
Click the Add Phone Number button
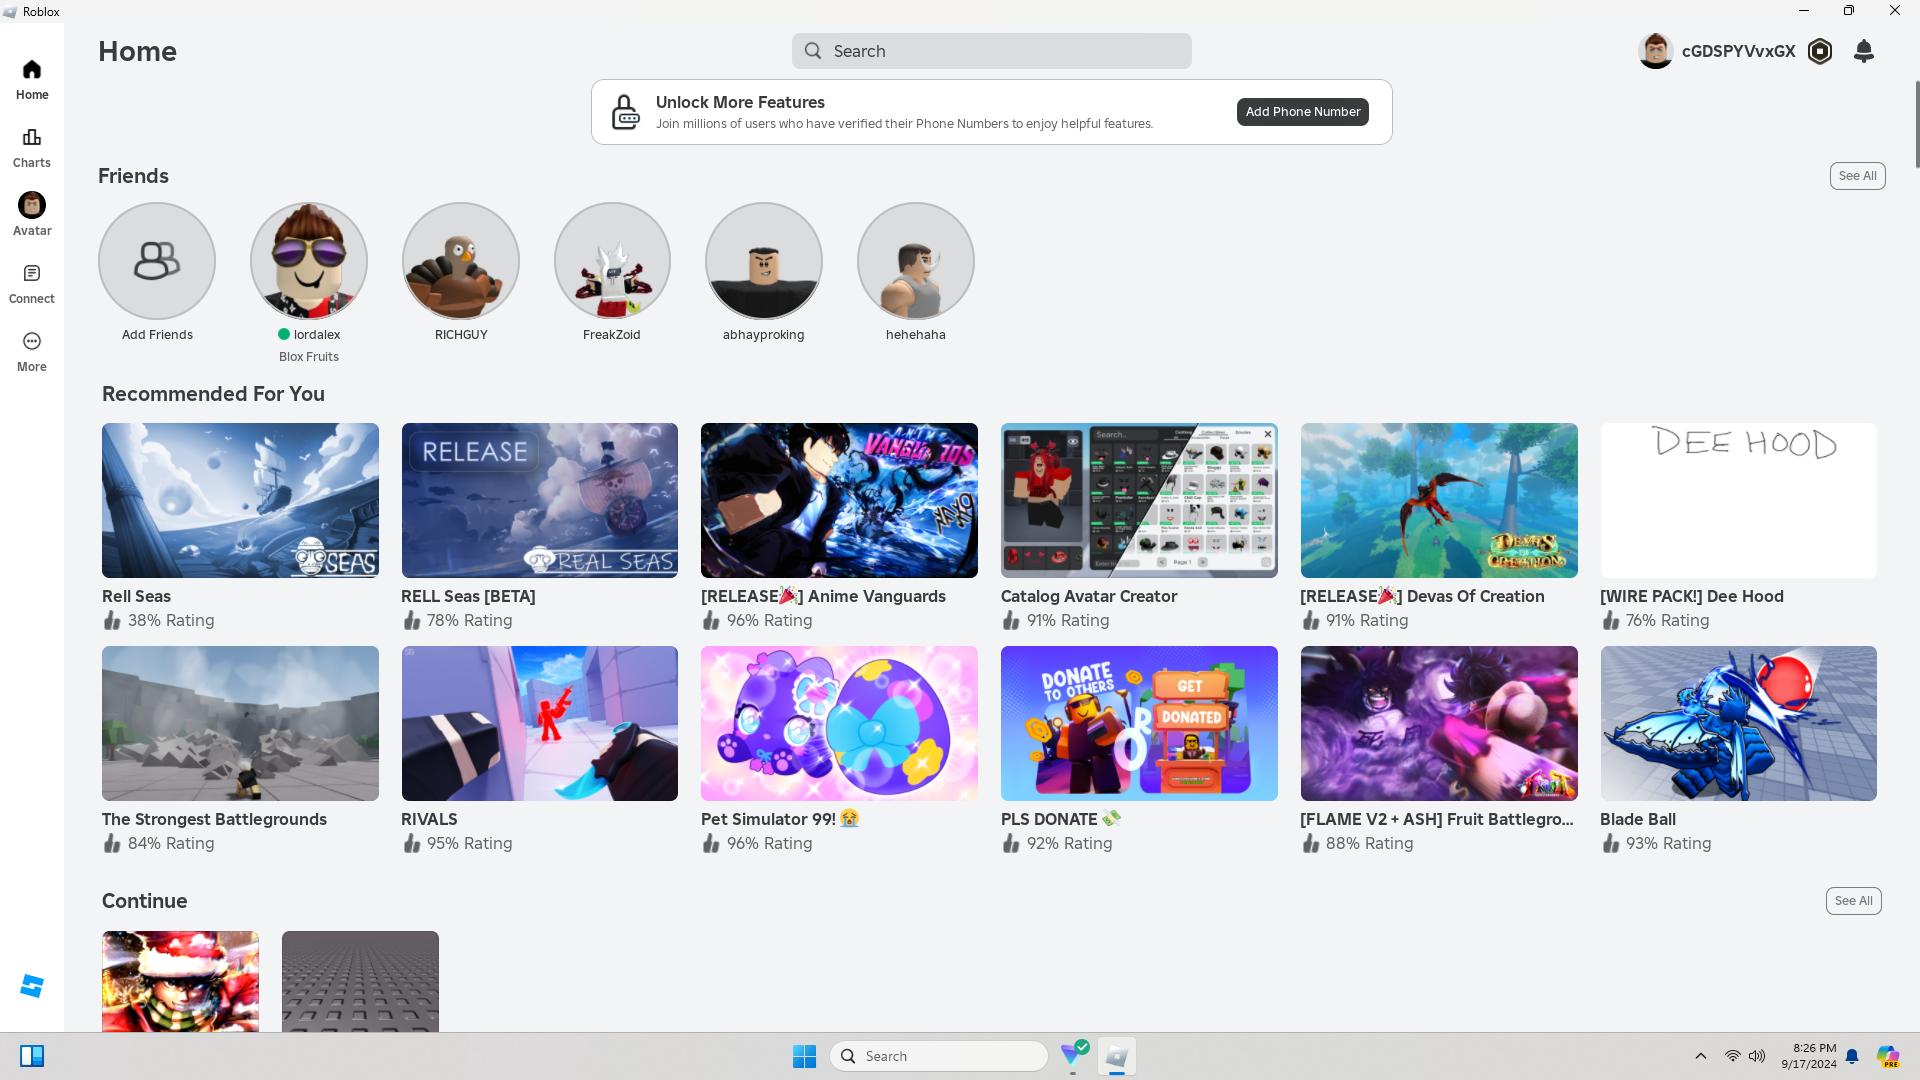pyautogui.click(x=1302, y=112)
